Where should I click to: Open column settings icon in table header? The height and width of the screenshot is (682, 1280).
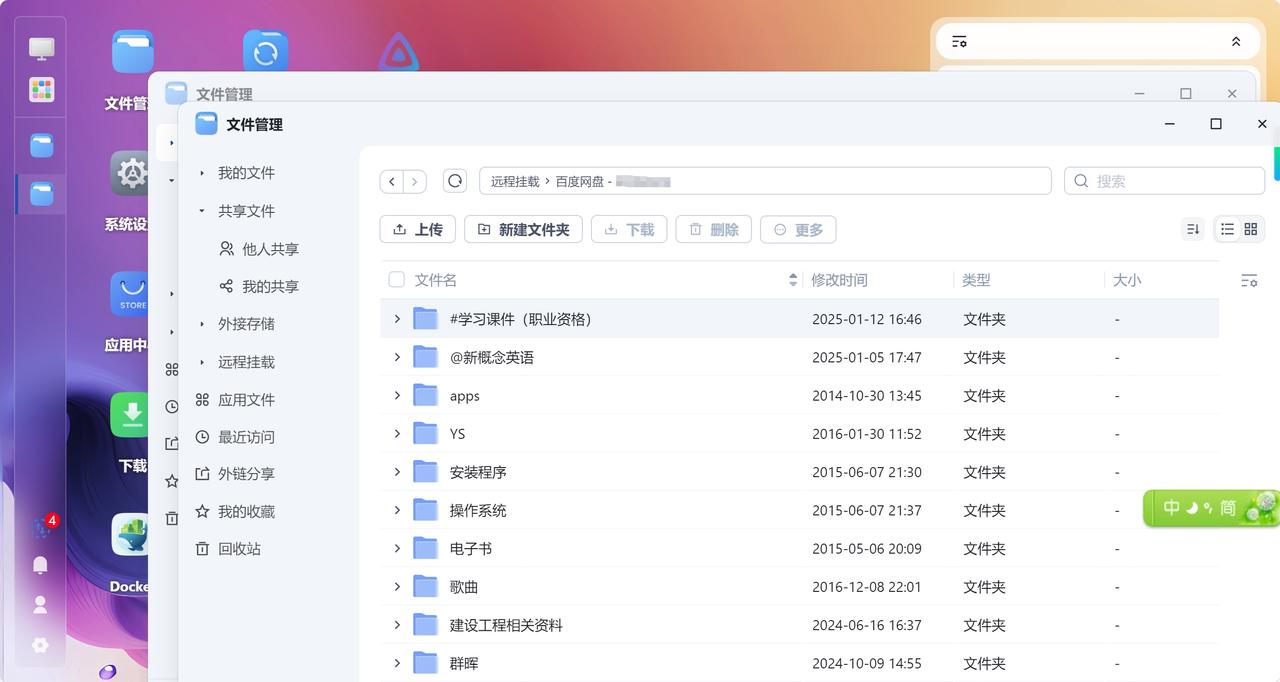(x=1249, y=280)
